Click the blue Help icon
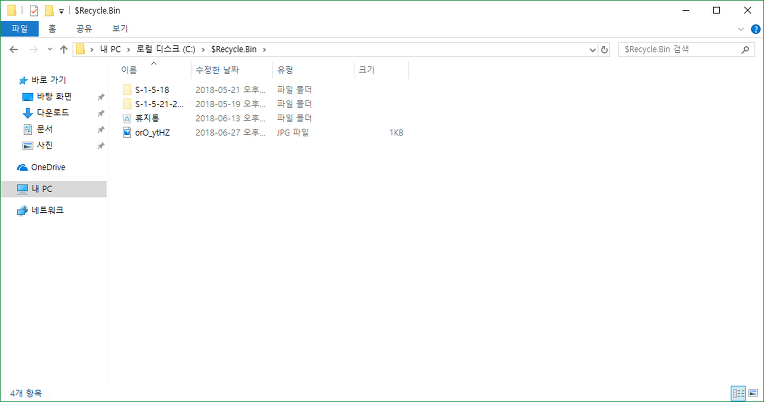The image size is (764, 402). coord(755,29)
